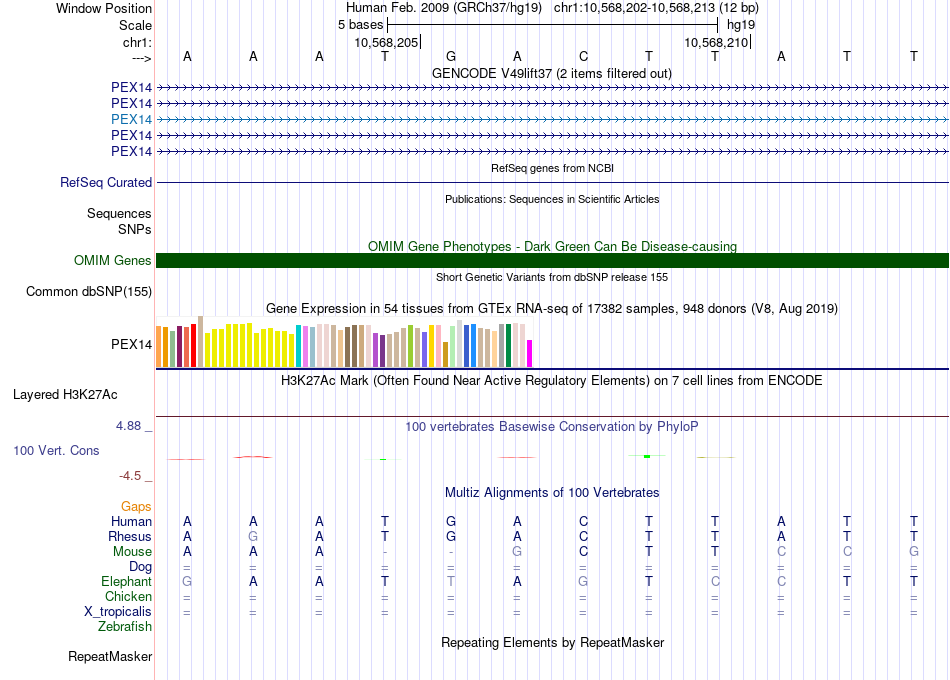Select the Rhesus species label
Screen dimensions: 950x680
point(130,537)
